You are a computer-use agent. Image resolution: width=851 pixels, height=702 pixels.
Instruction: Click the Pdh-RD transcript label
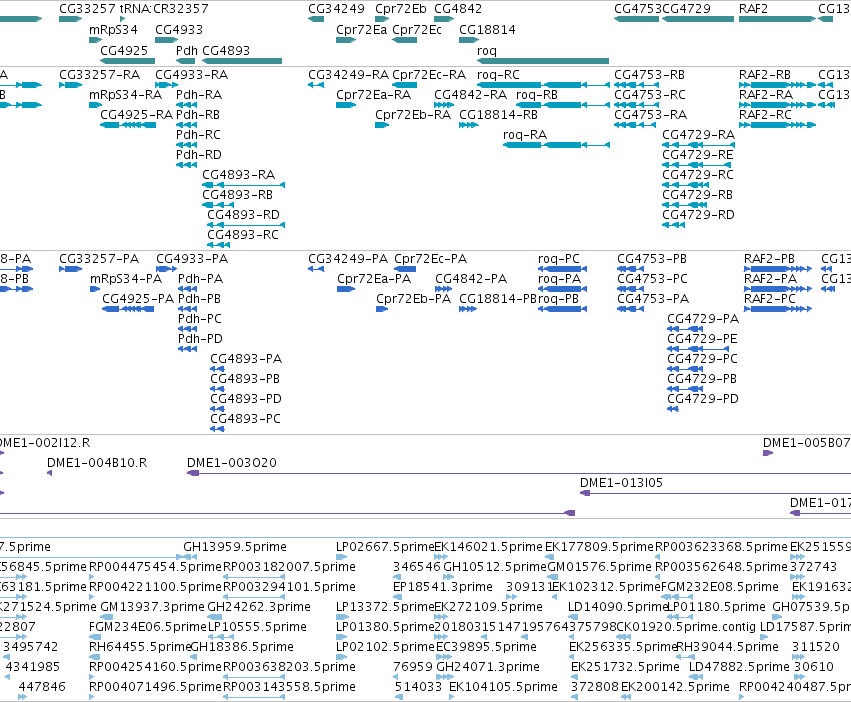tap(199, 155)
